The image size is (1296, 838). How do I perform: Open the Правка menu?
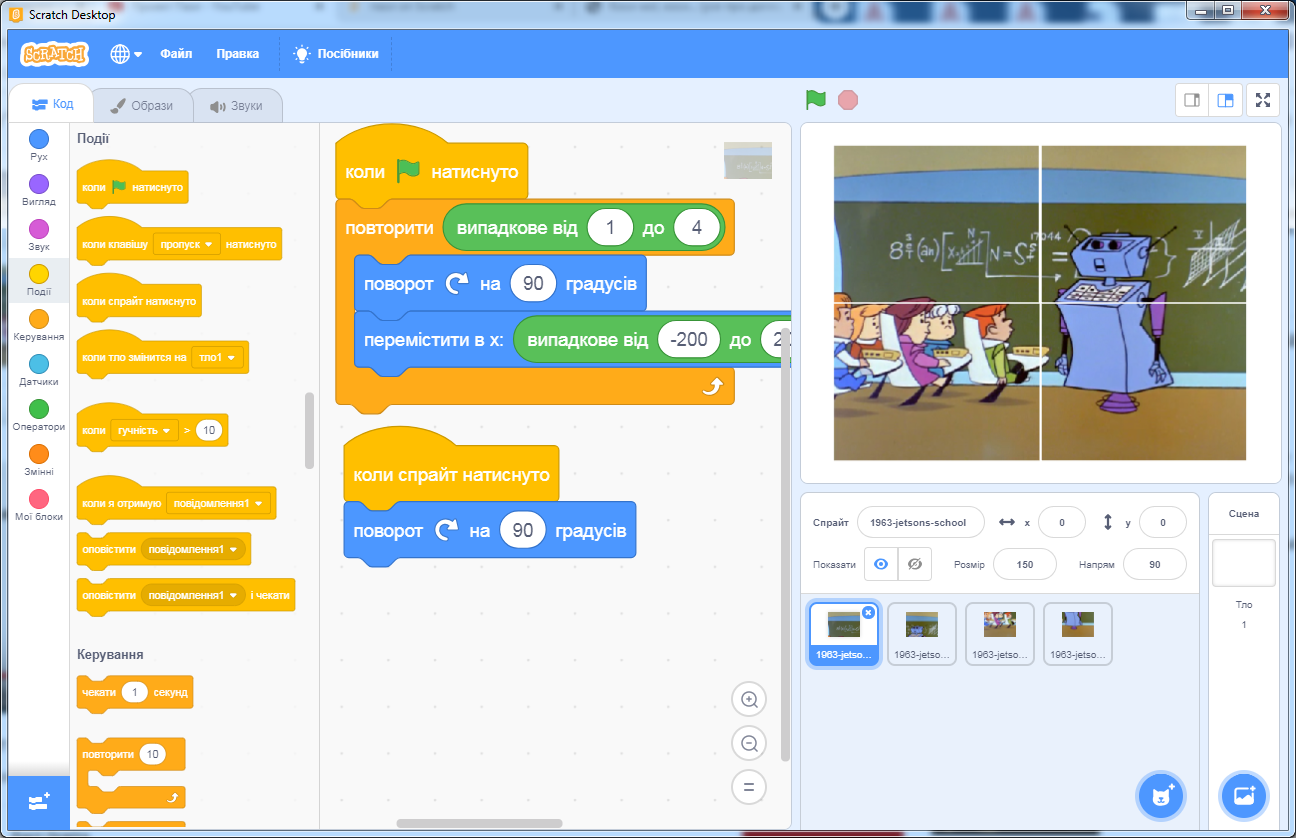pyautogui.click(x=237, y=54)
